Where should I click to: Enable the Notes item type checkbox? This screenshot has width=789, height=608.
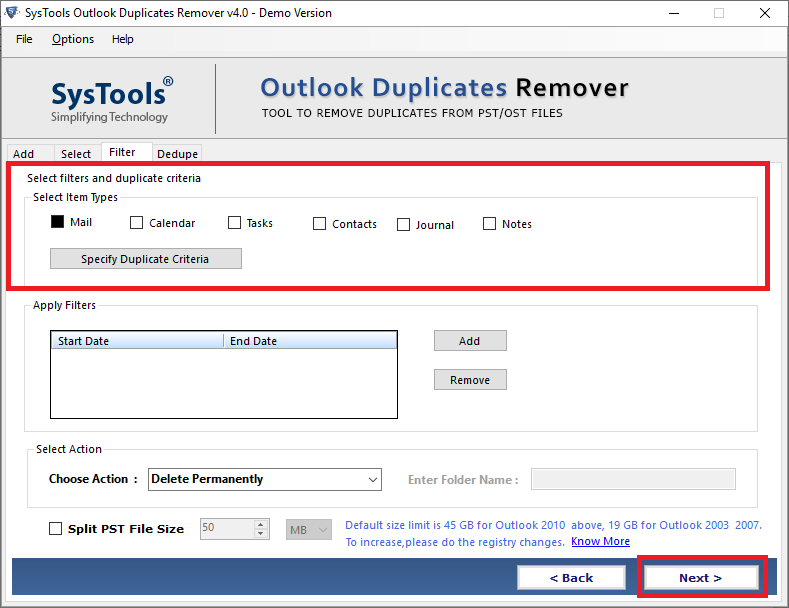[489, 223]
